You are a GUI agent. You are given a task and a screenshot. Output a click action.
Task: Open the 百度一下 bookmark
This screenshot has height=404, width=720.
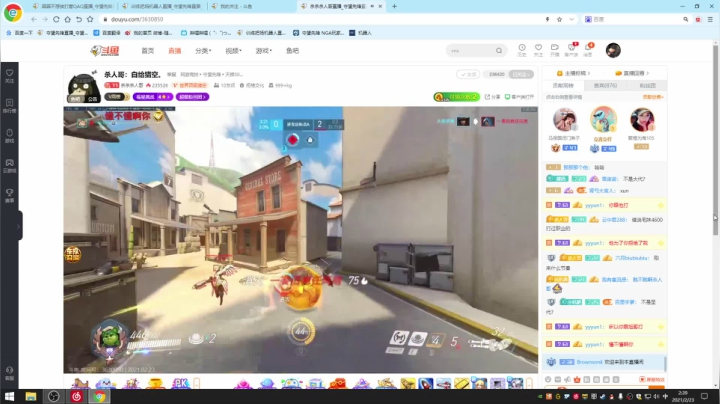19,33
